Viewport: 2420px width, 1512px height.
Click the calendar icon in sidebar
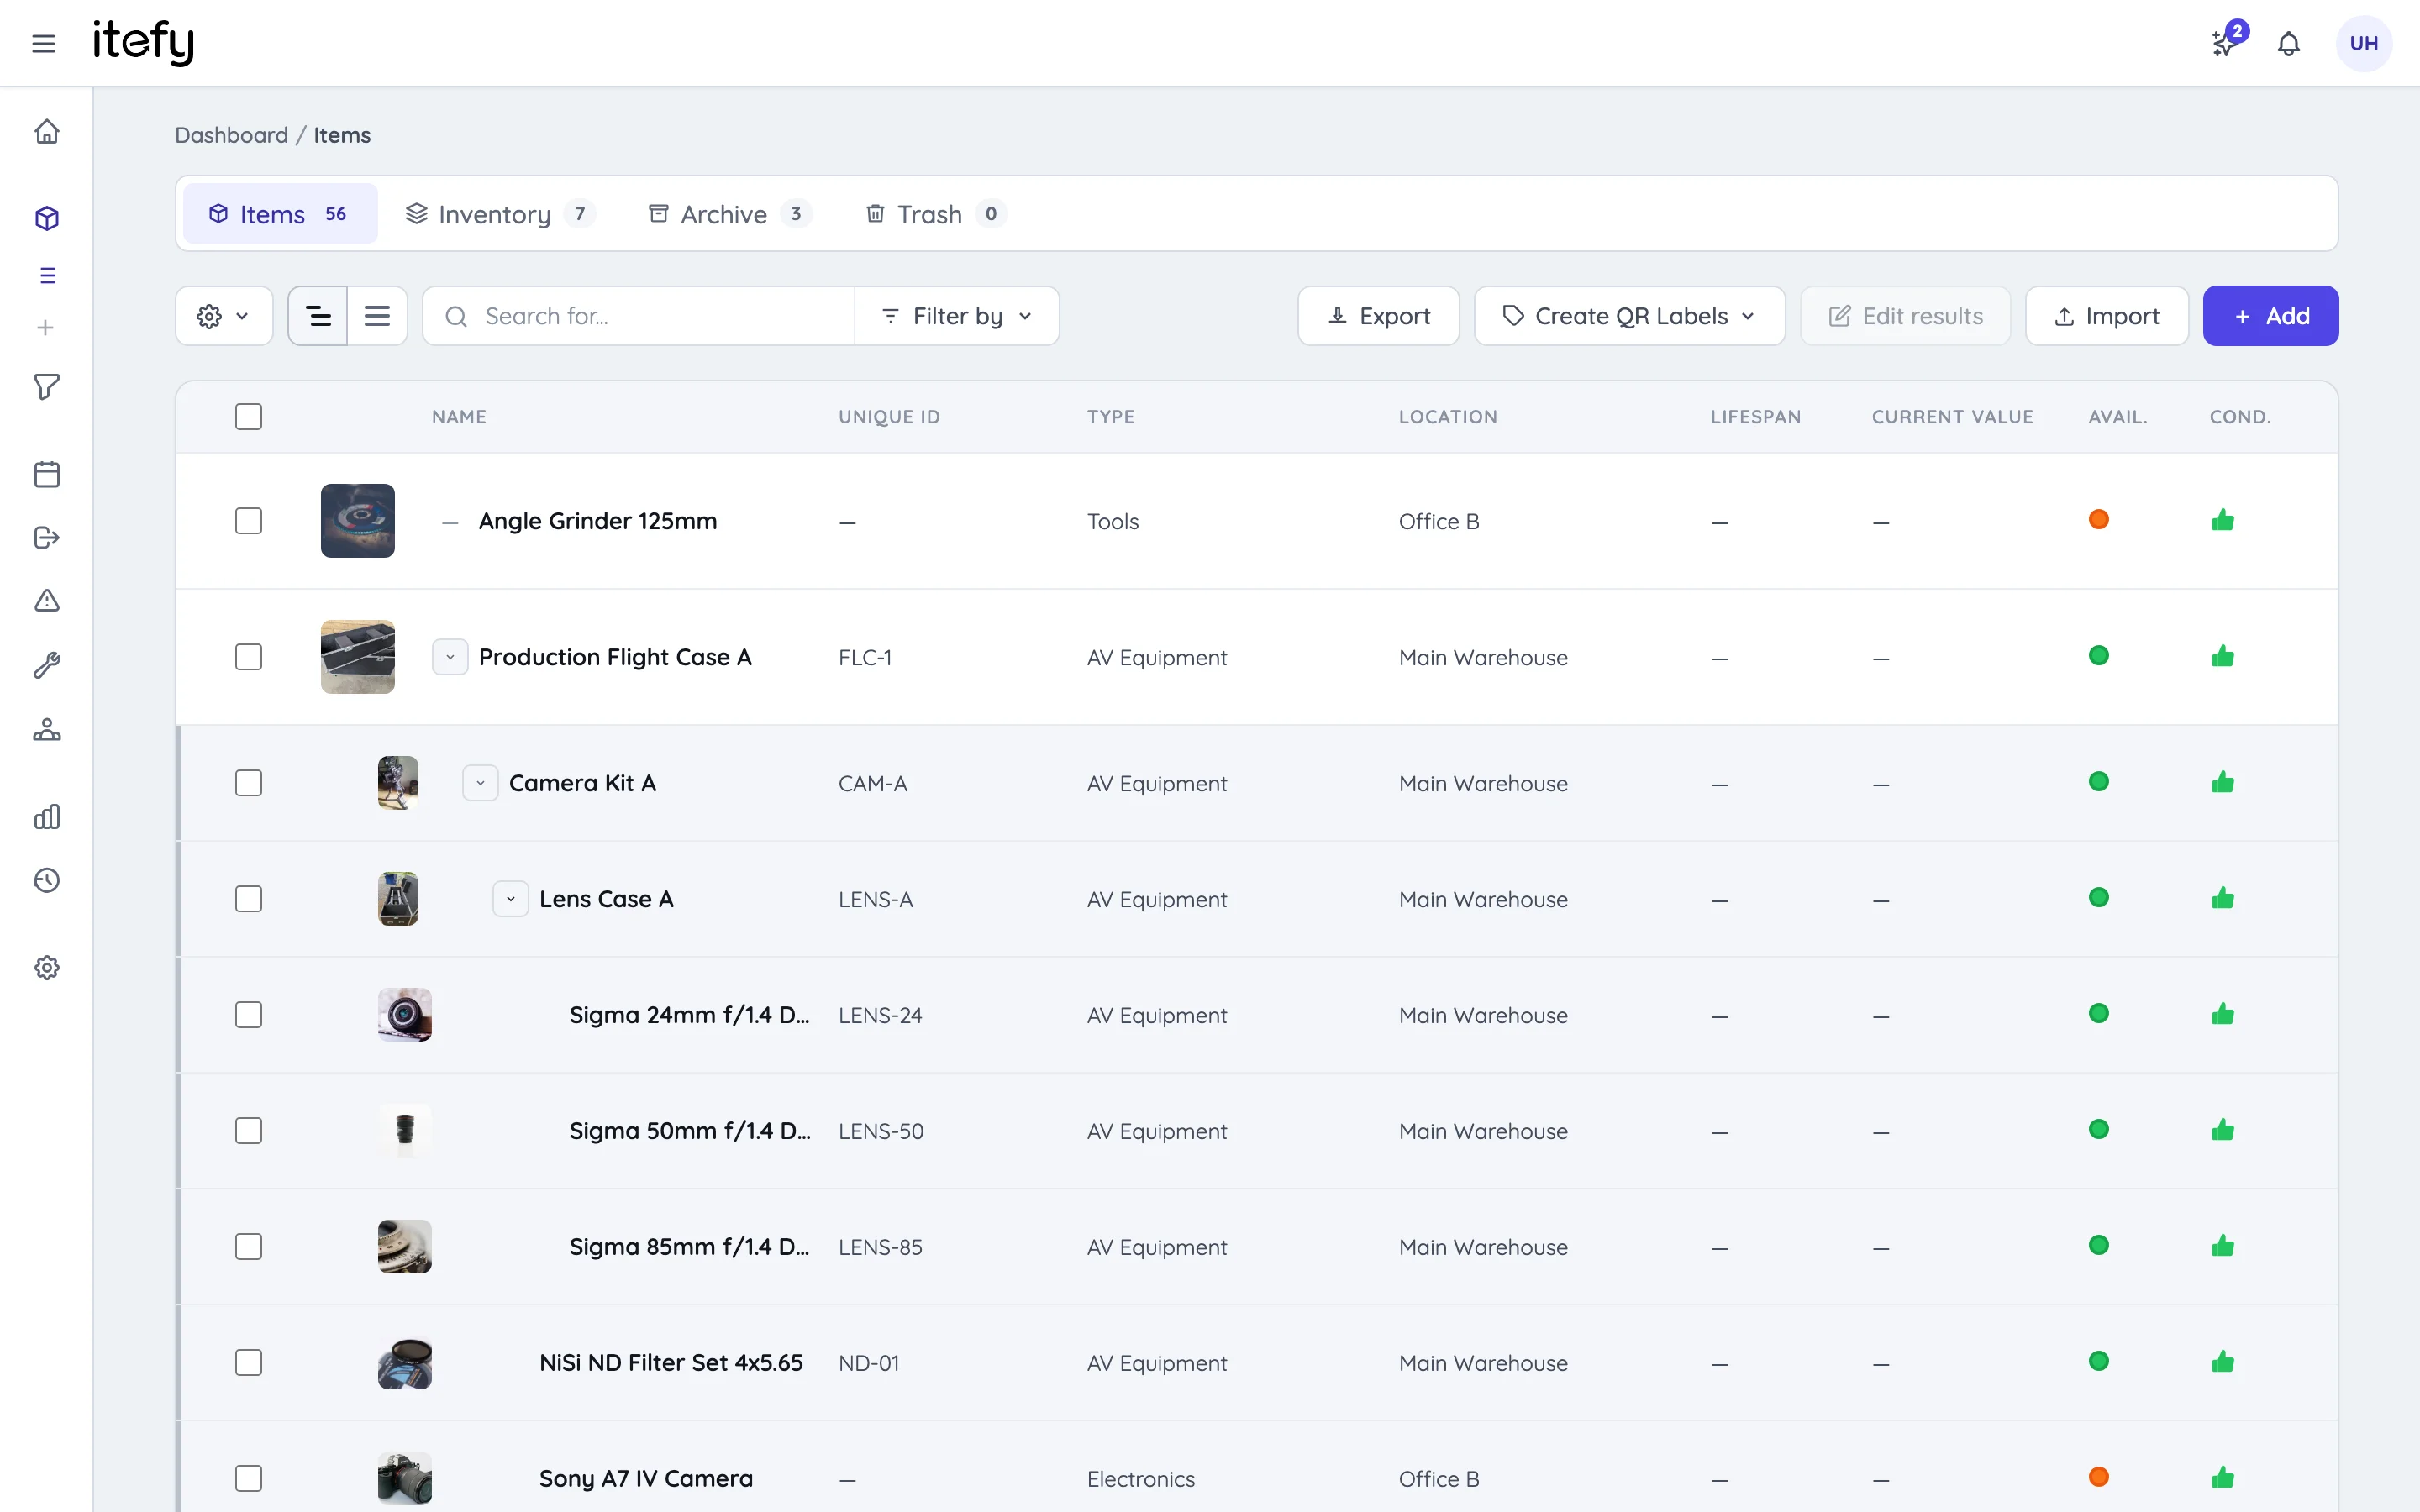tap(47, 474)
